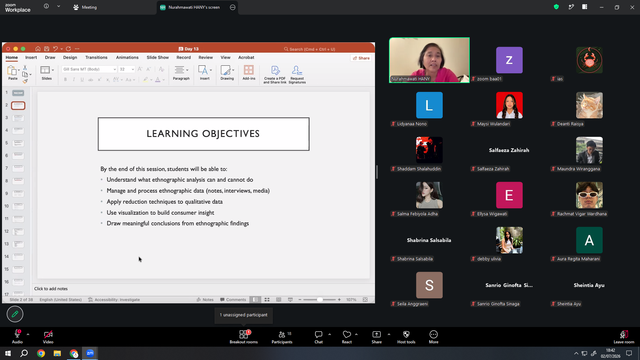Select slide 8 thumbnail in slide panel
Viewport: 640px width, 360px height.
18,181
